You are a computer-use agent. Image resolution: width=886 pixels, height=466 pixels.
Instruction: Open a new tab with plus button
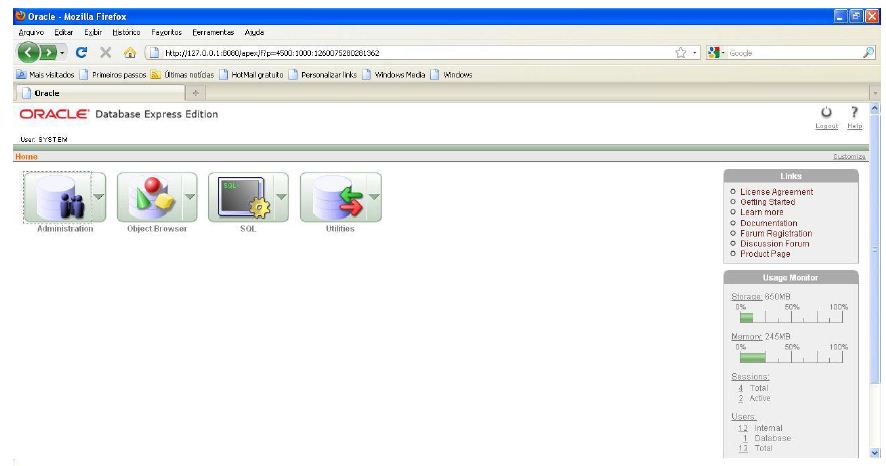196,93
